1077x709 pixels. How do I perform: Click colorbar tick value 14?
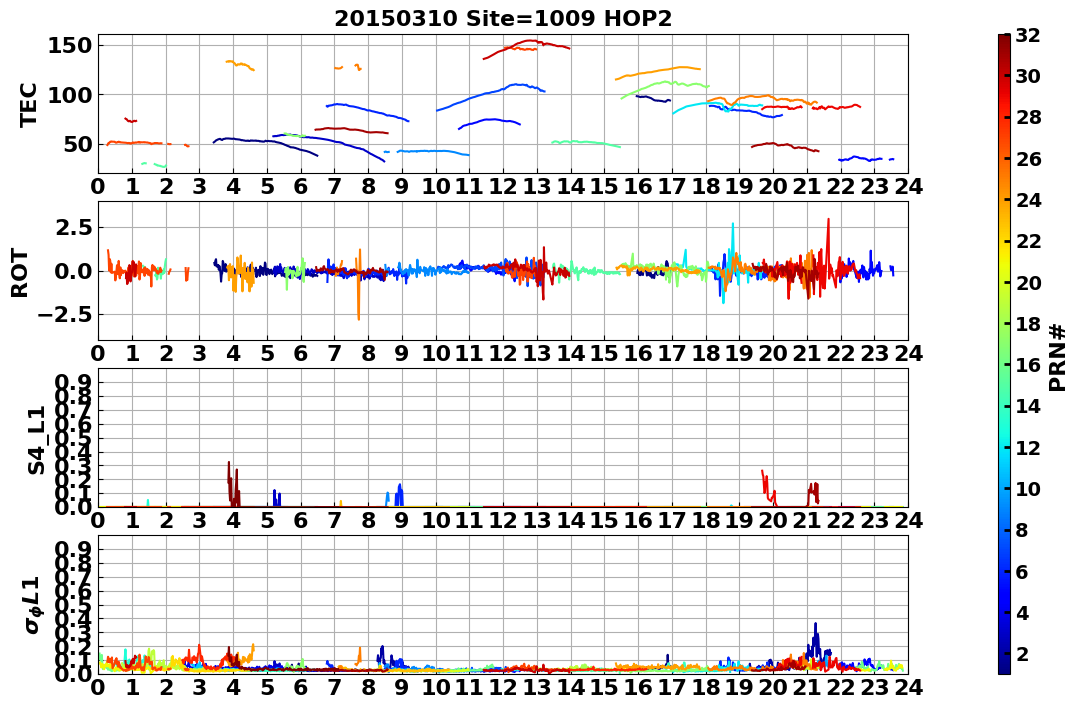pyautogui.click(x=1028, y=405)
